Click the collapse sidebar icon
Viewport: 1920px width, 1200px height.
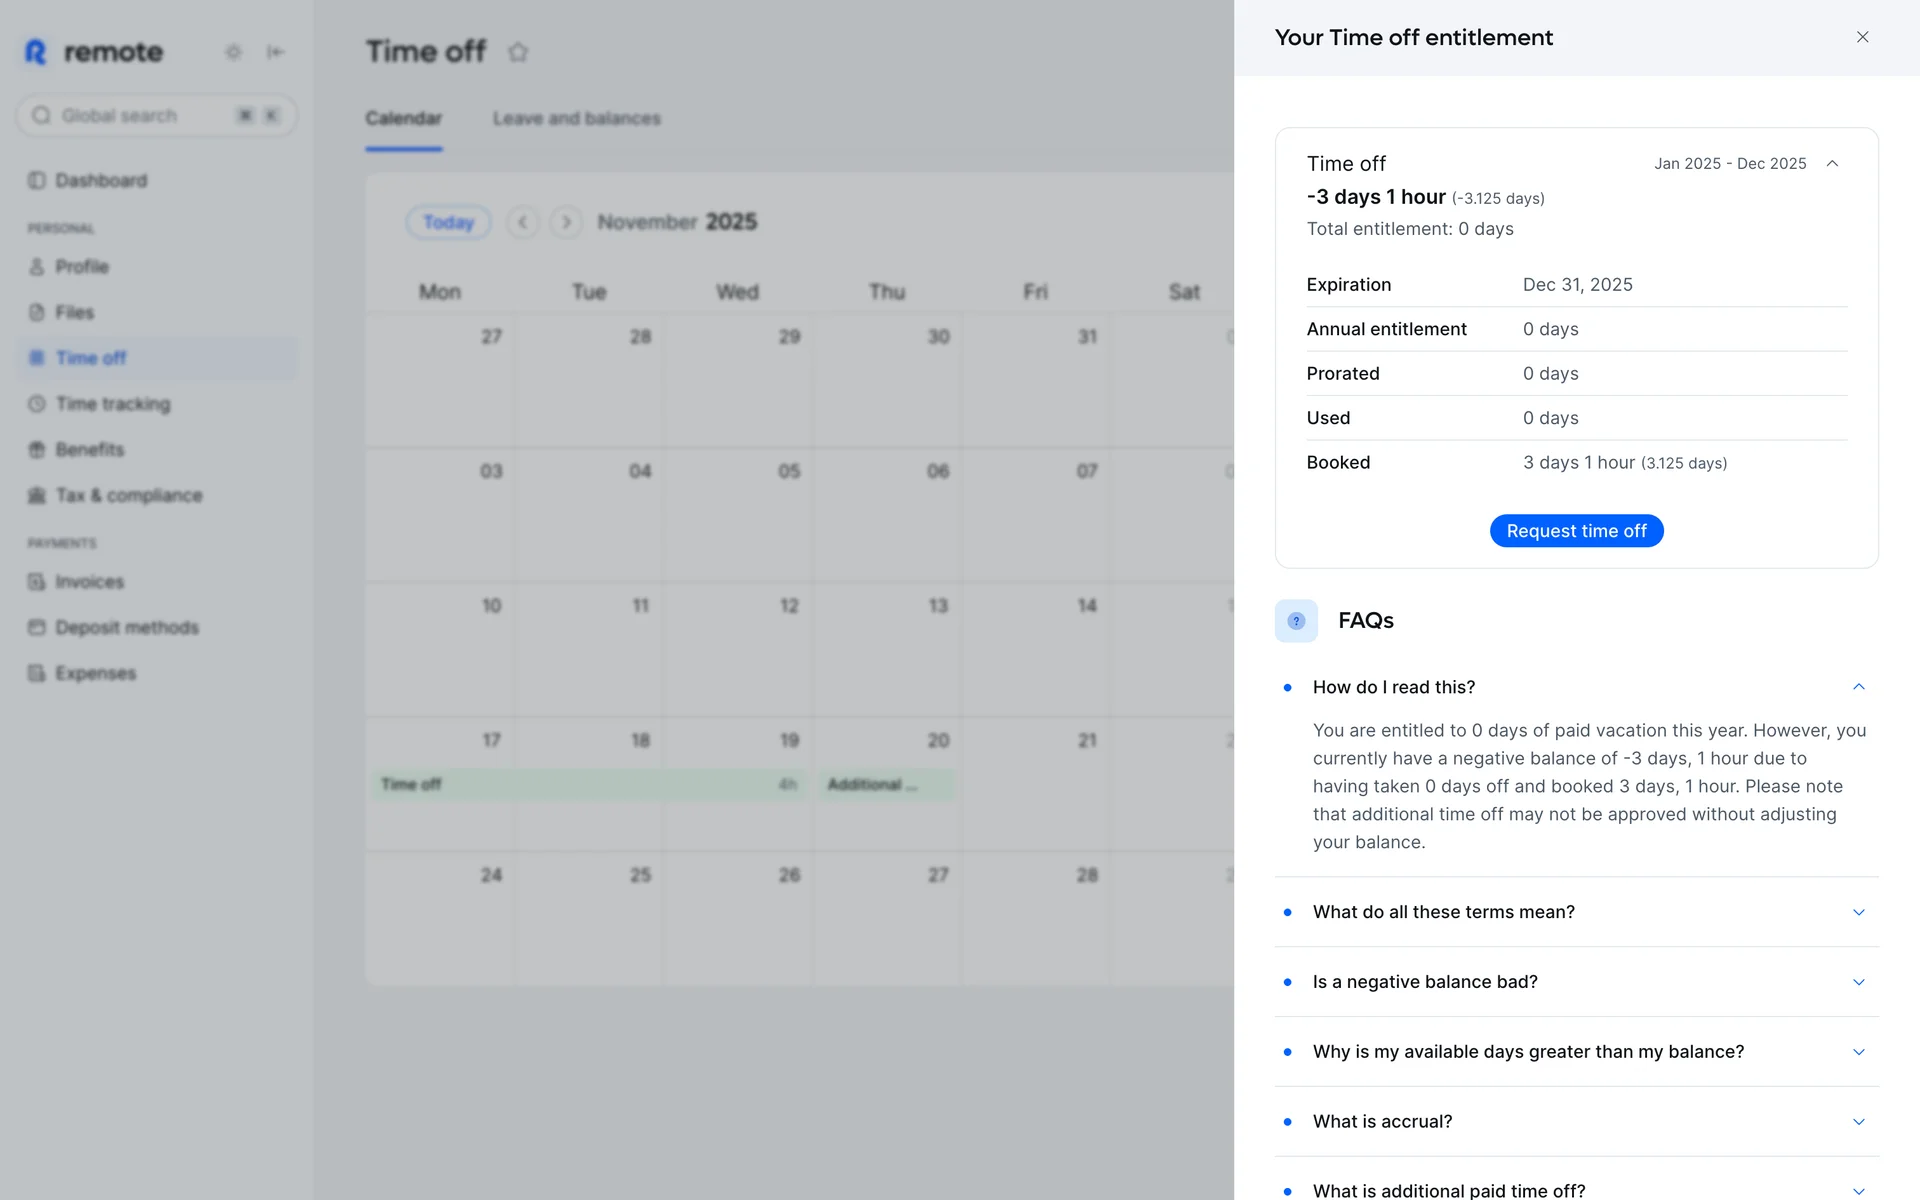pos(275,52)
